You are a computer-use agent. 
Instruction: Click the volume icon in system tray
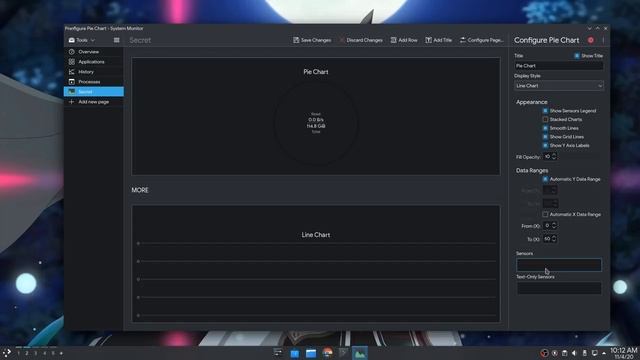(x=574, y=353)
